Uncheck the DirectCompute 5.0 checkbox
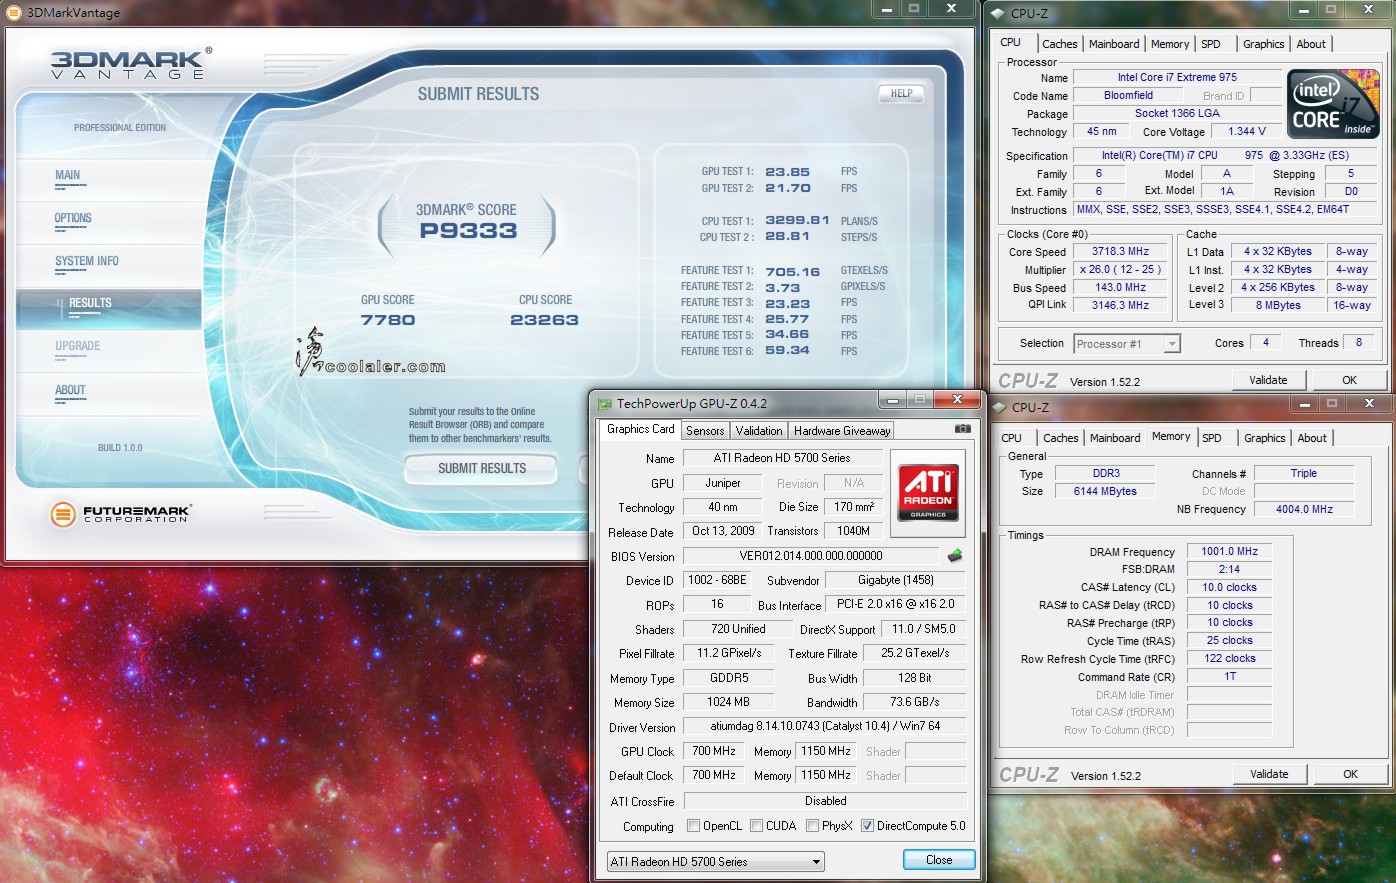 [867, 826]
